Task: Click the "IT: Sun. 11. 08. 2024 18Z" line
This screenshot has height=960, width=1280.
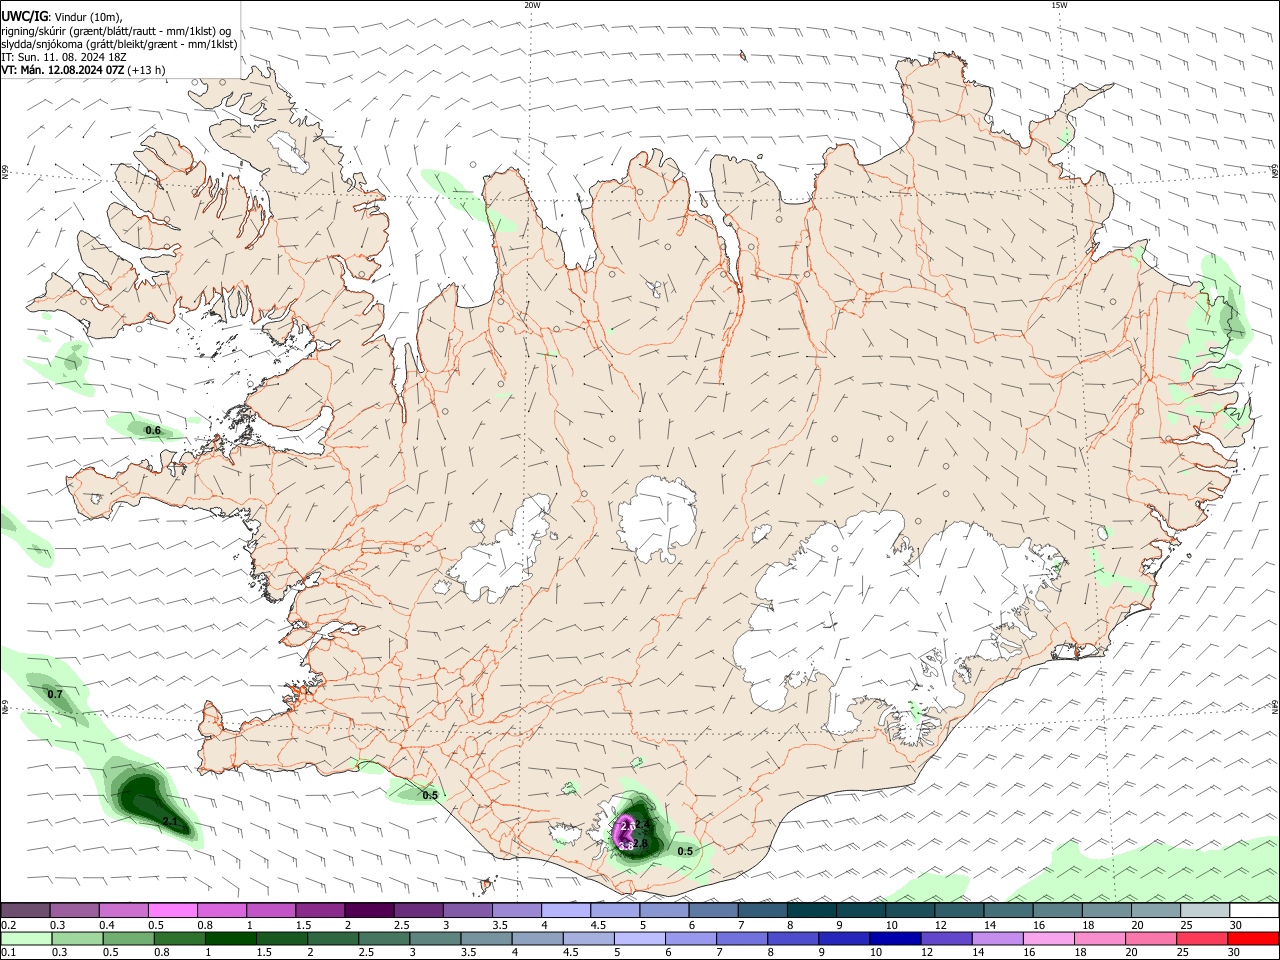Action: click(63, 57)
